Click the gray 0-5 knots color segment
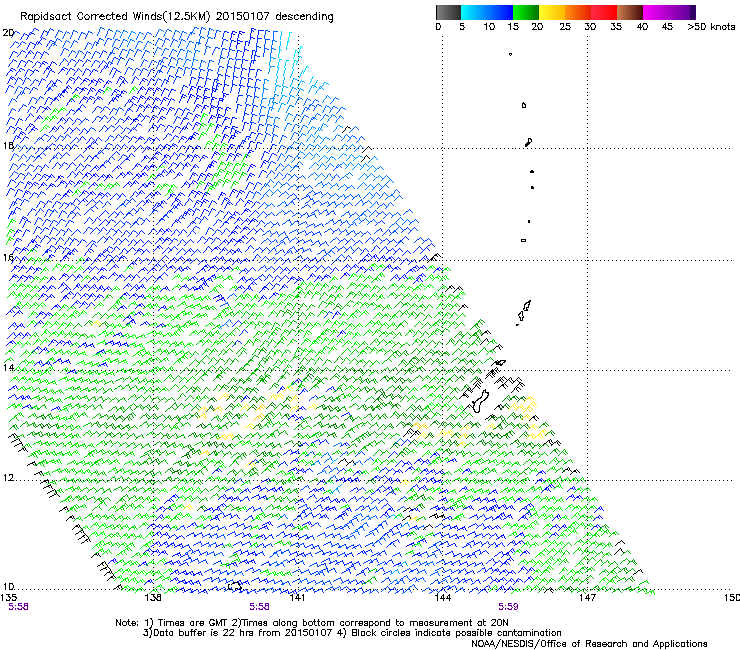This screenshot has height=650, width=740. [448, 12]
